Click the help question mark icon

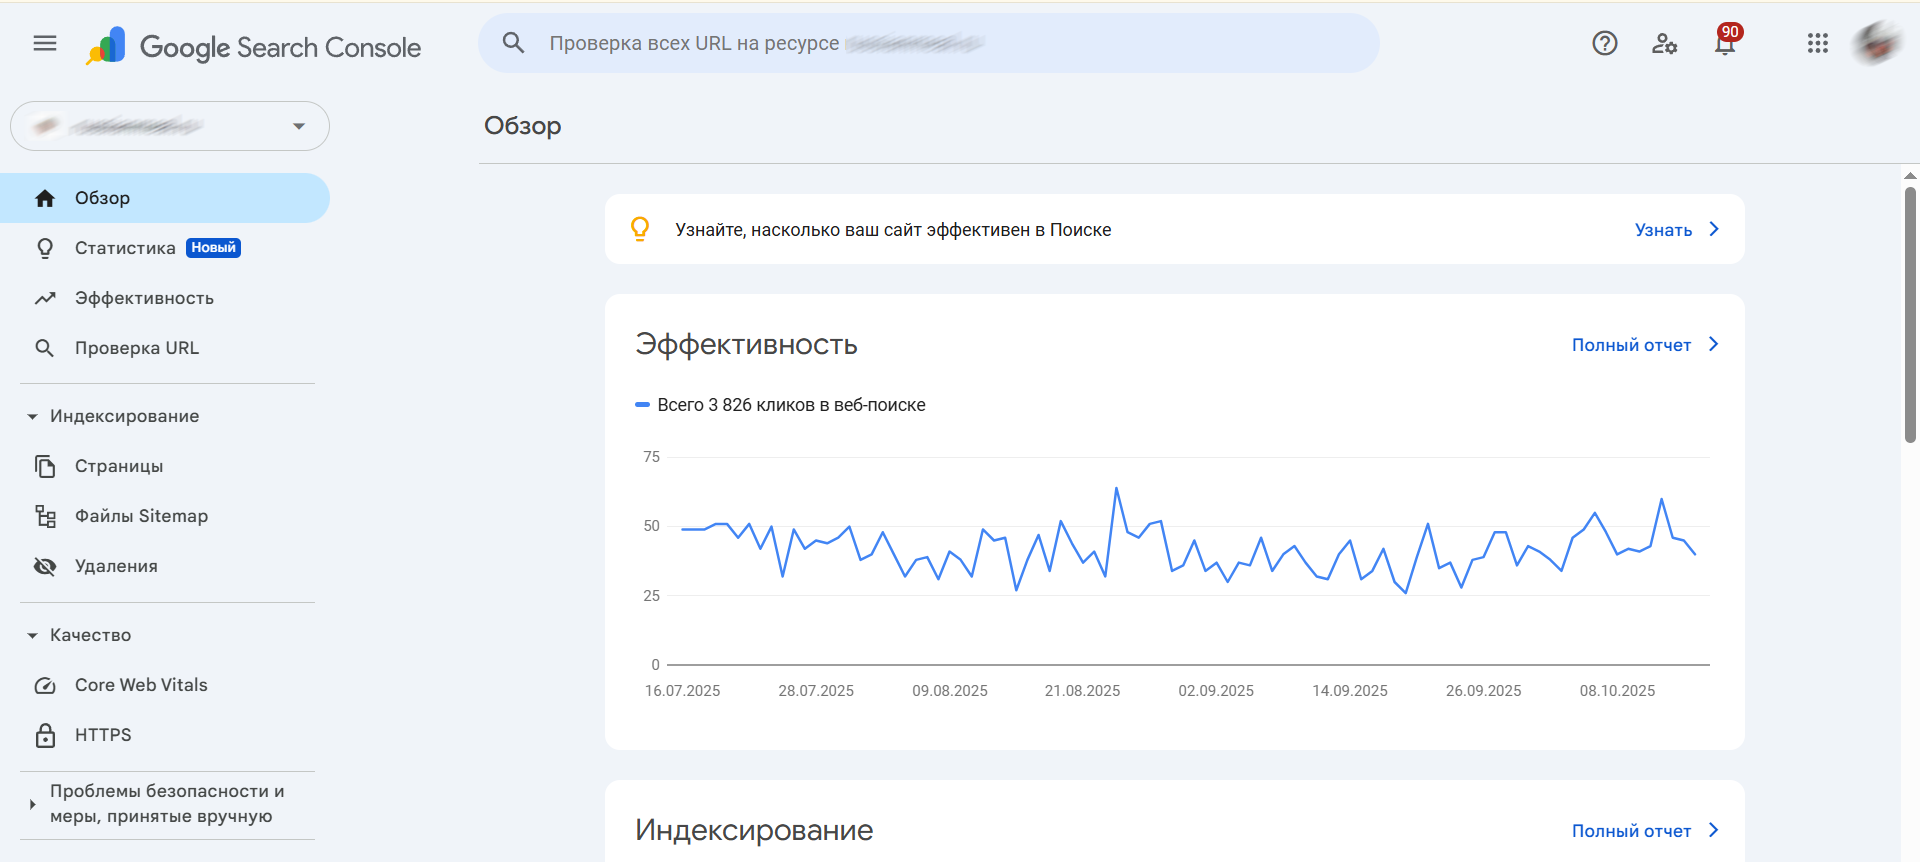click(x=1604, y=43)
